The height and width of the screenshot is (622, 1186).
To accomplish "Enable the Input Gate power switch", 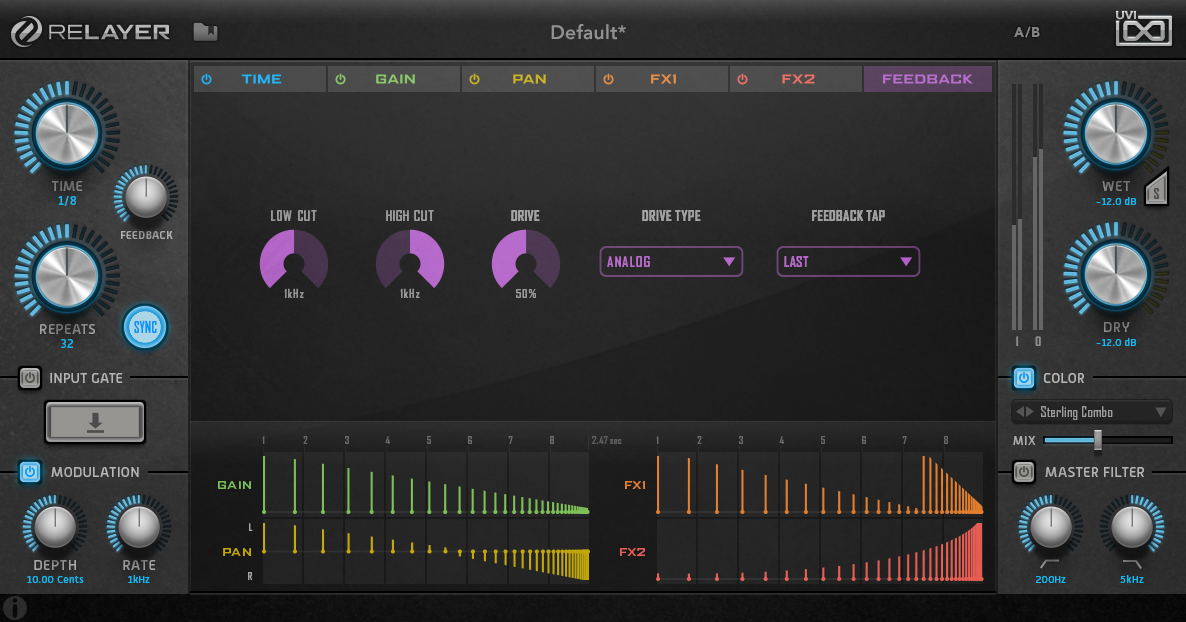I will pyautogui.click(x=30, y=378).
